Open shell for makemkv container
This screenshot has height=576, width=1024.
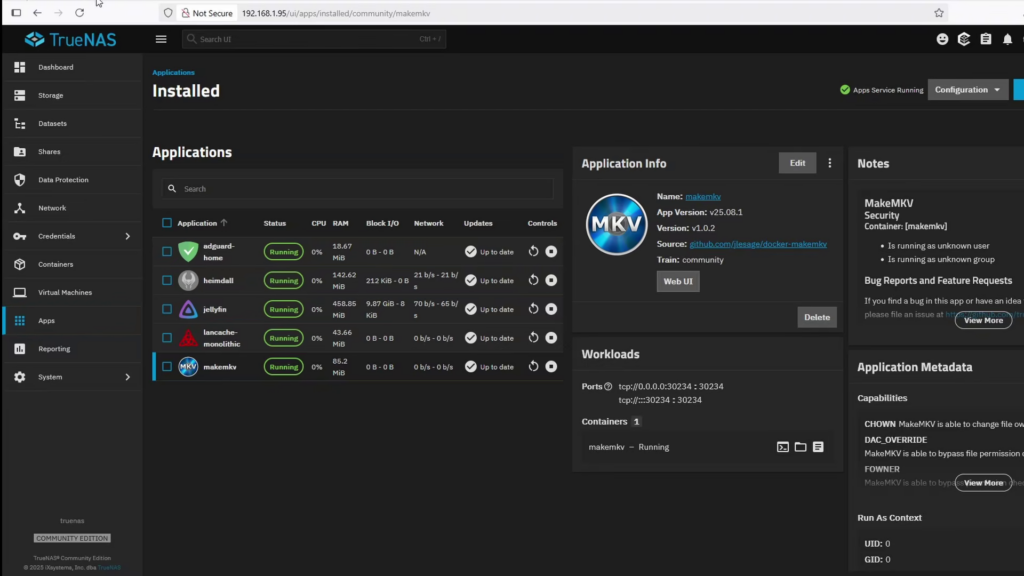783,447
